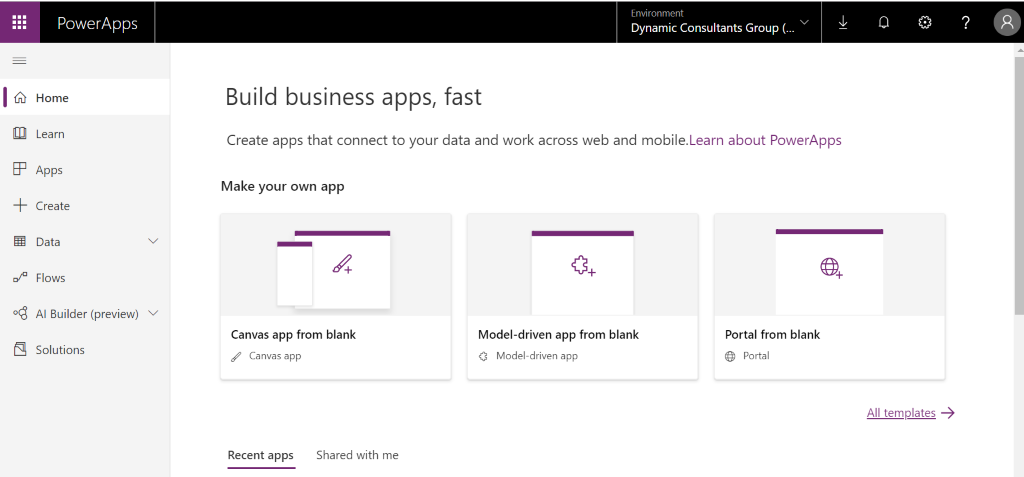Open Apps in the left navigation
The height and width of the screenshot is (477, 1024).
(85, 169)
